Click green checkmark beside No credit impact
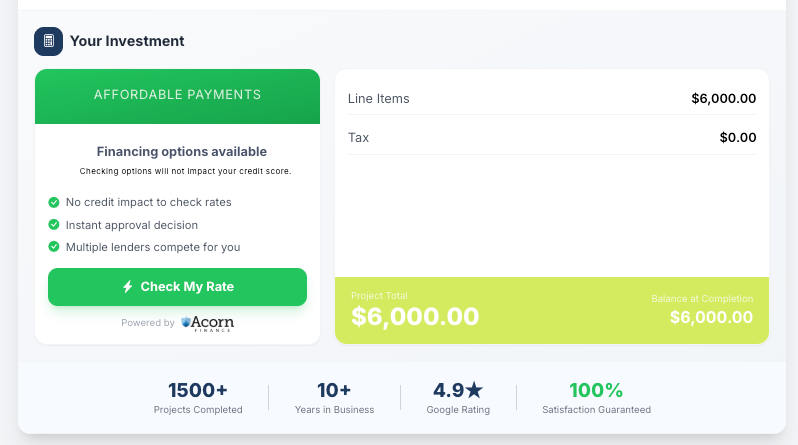Viewport: 798px width, 445px height. pos(53,203)
